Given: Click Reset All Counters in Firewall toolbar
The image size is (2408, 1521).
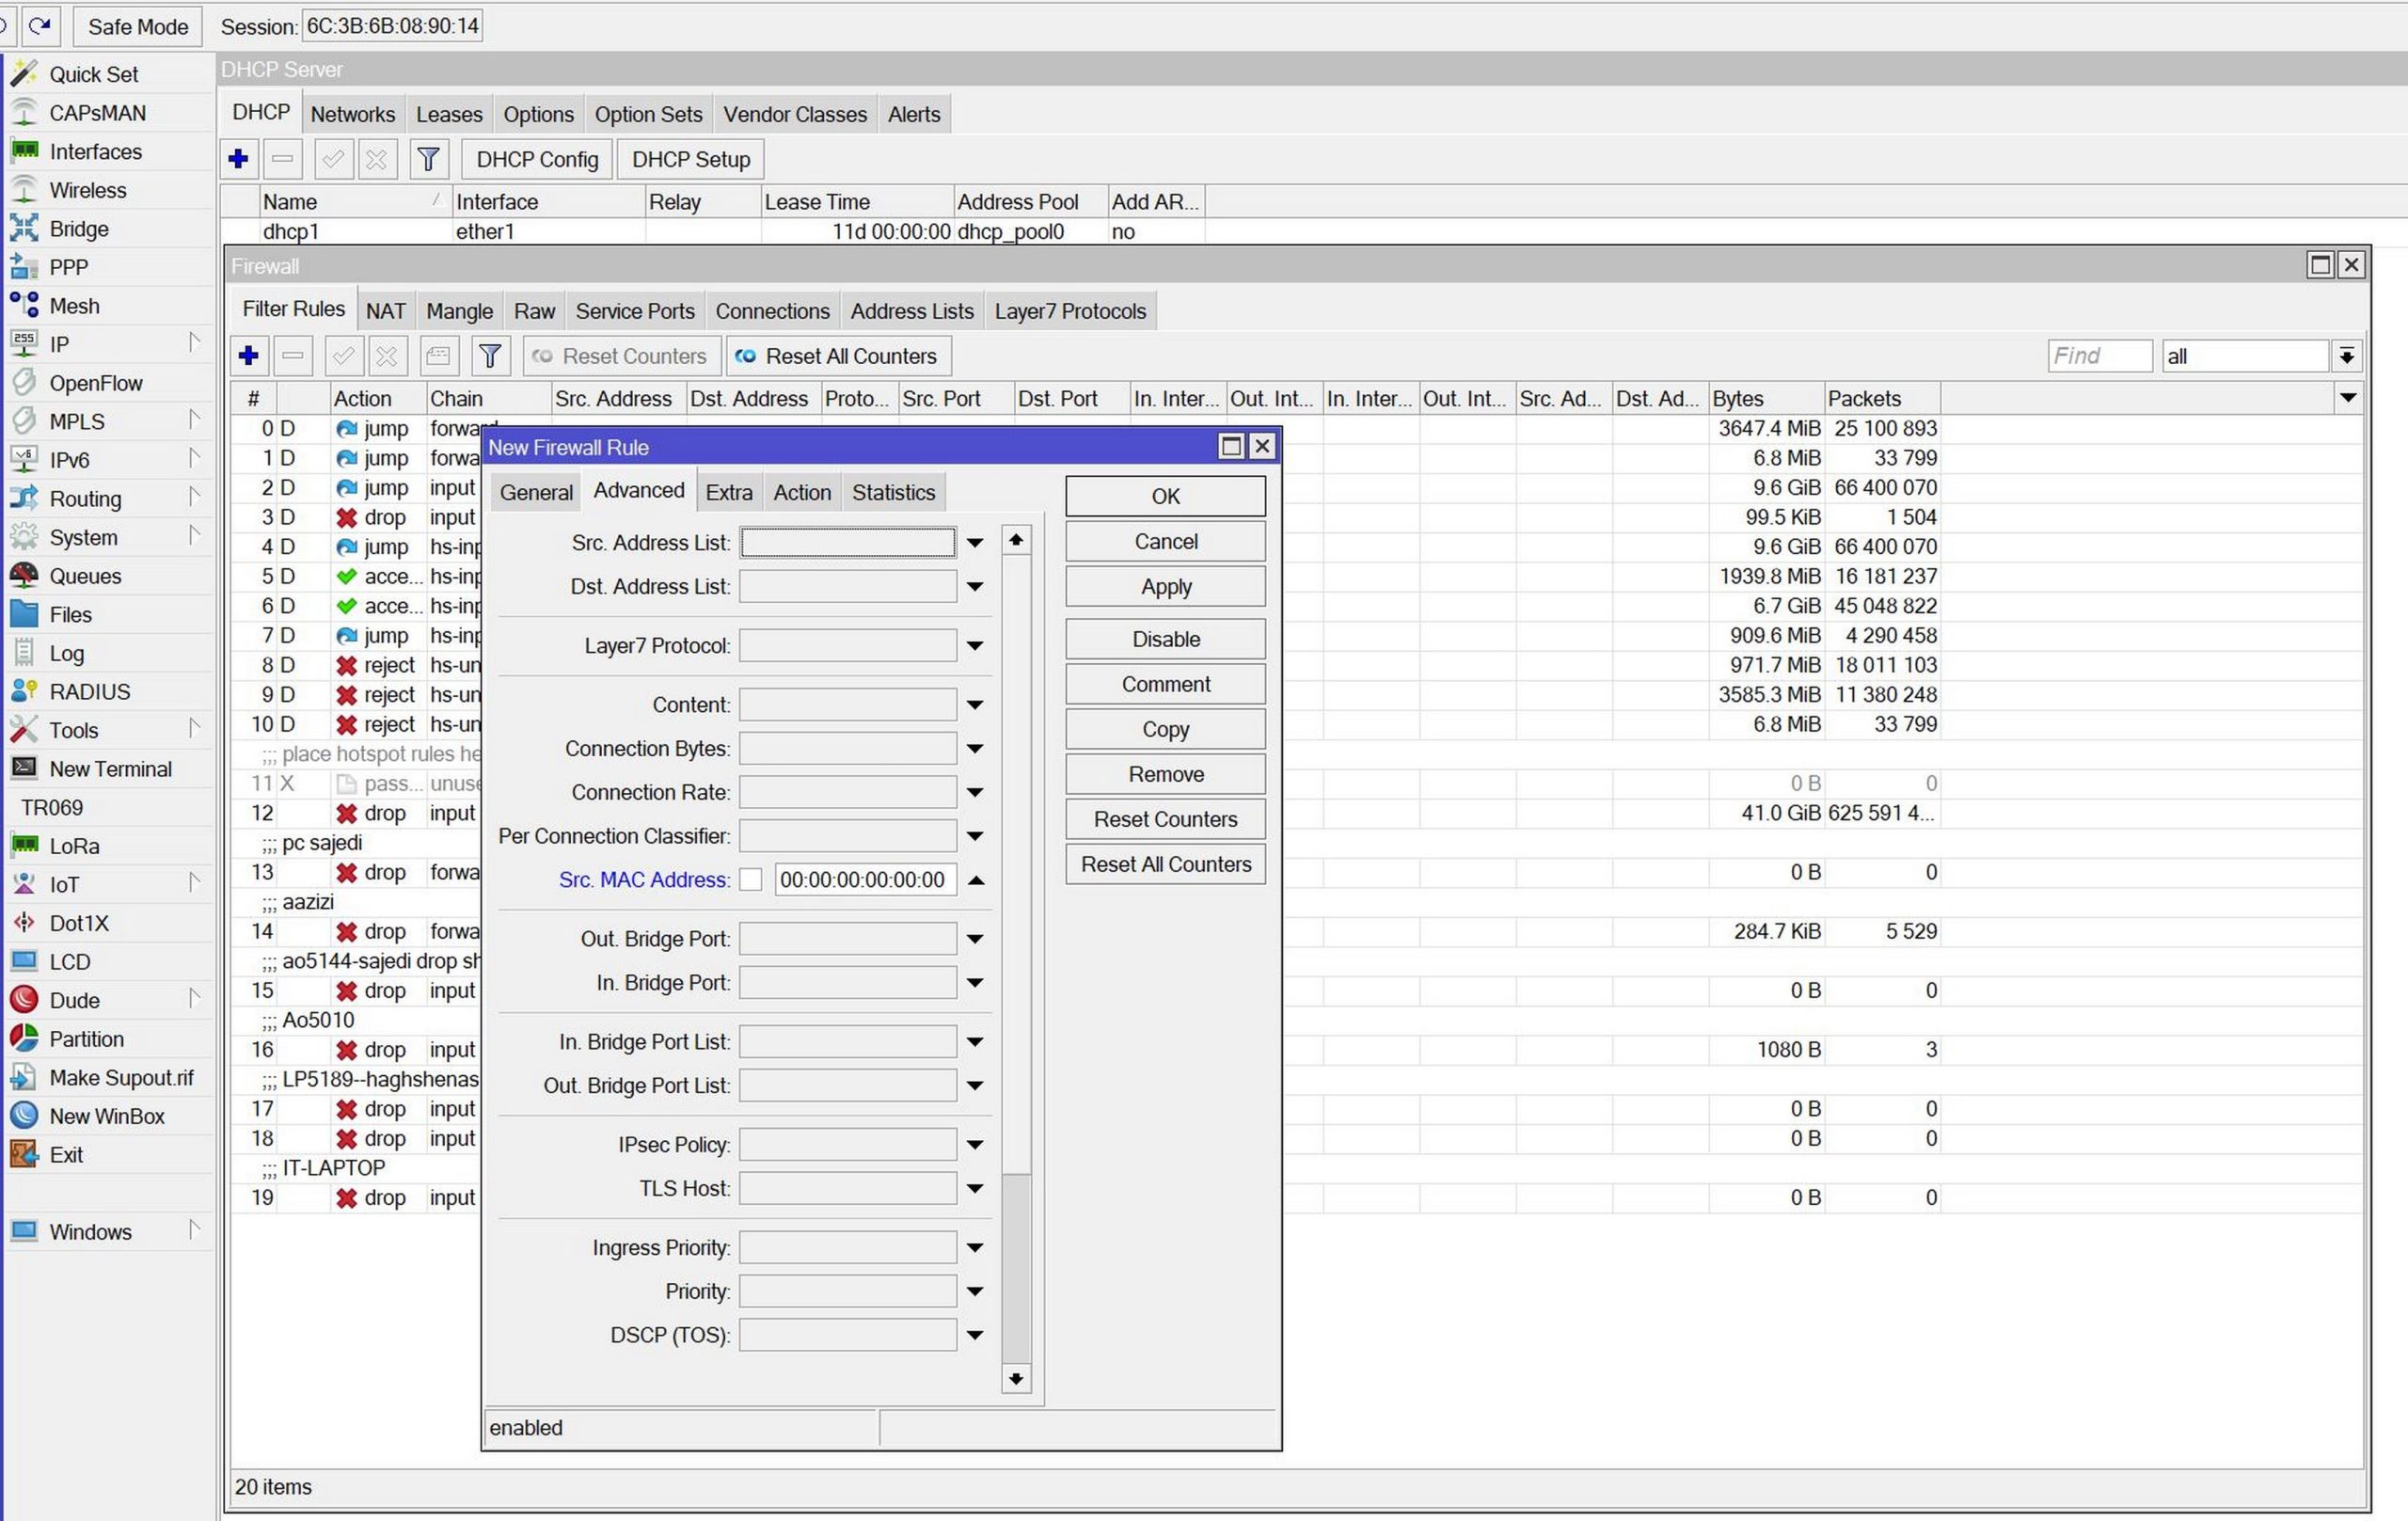Looking at the screenshot, I should click(838, 356).
